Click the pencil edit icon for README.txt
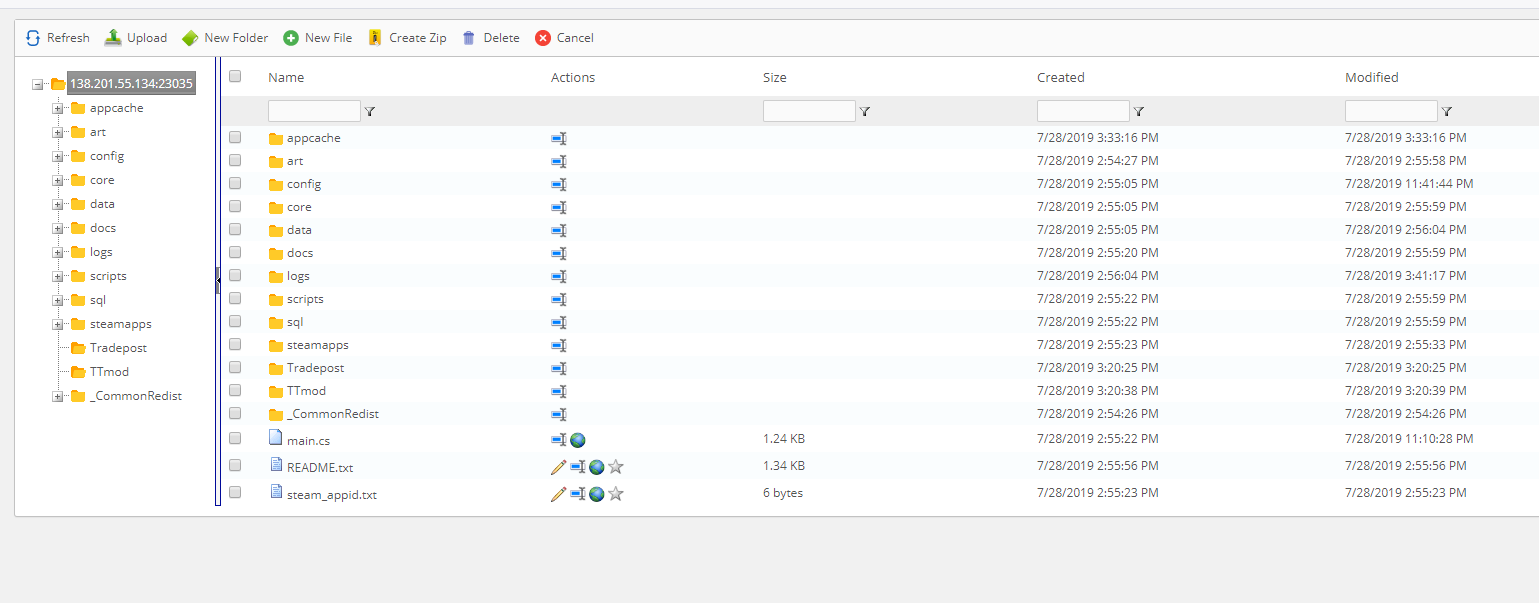 558,467
